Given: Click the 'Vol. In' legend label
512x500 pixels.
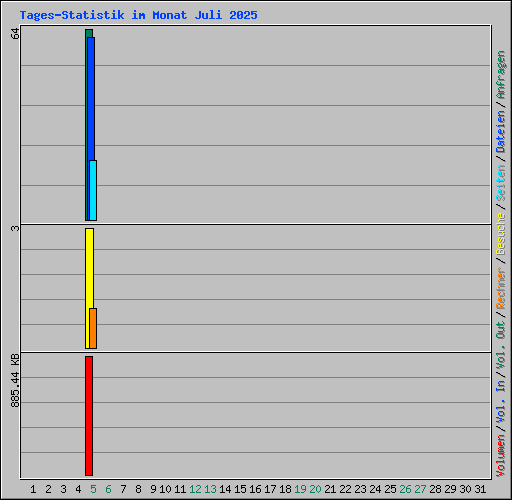Looking at the screenshot, I should (501, 402).
